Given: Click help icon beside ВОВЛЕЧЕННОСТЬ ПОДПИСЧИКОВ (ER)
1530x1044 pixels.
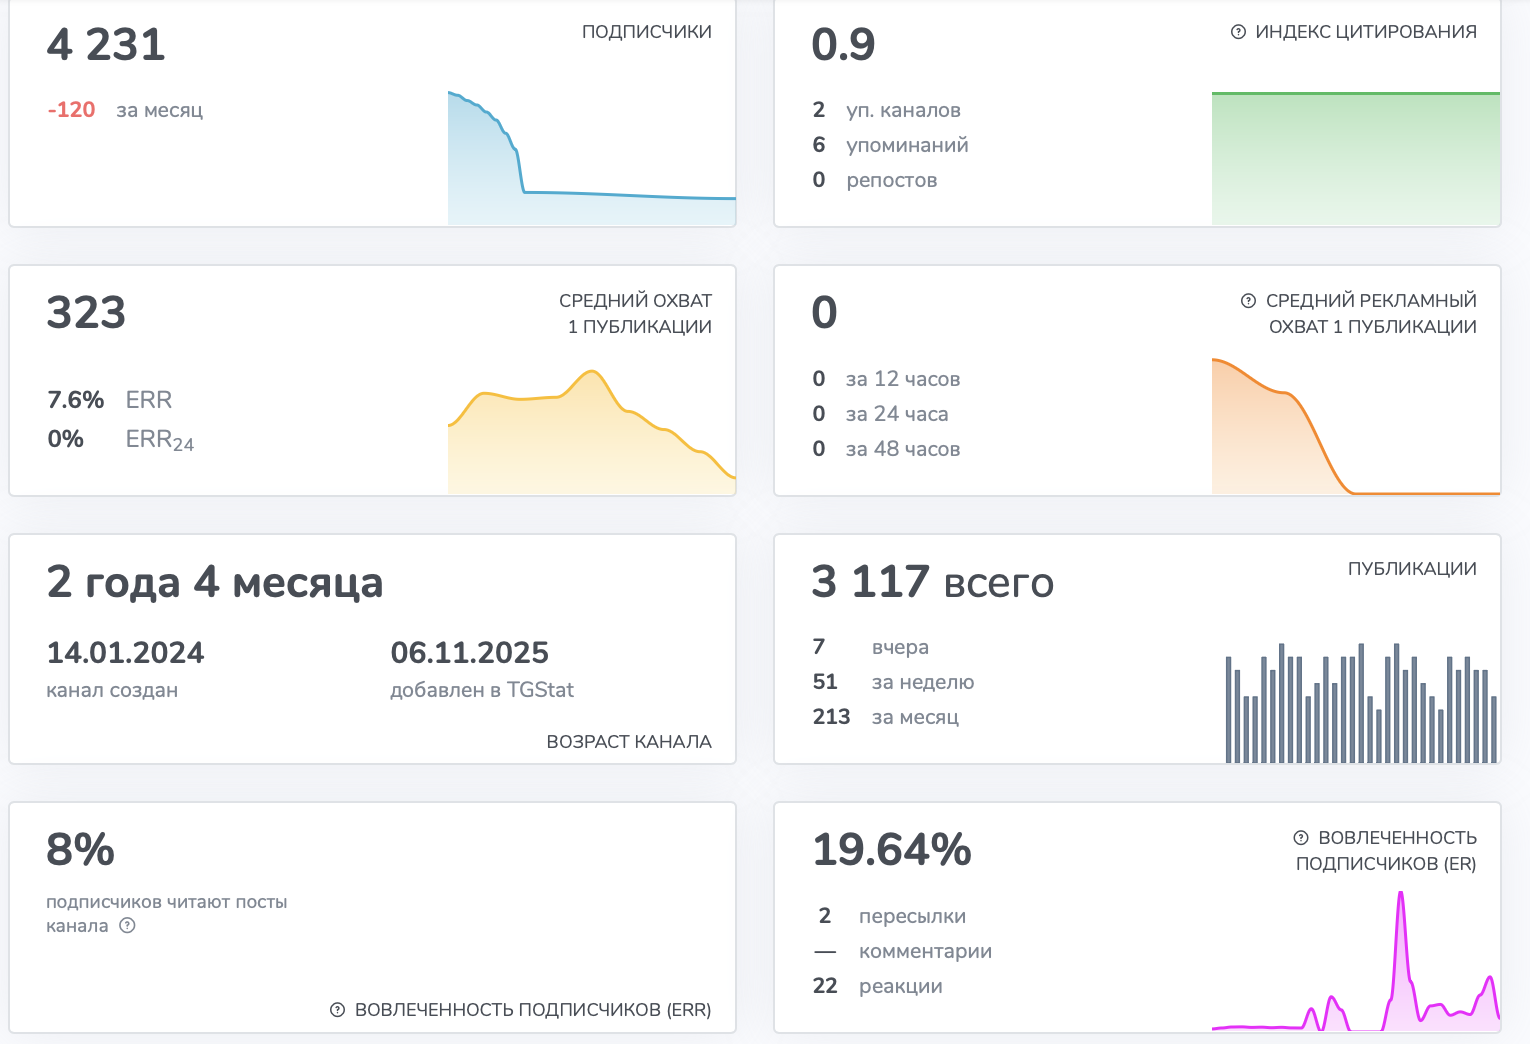Looking at the screenshot, I should [x=1301, y=838].
